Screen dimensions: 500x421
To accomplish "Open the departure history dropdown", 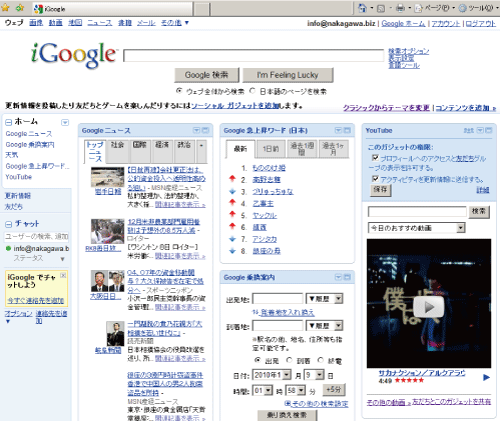I will (x=324, y=299).
